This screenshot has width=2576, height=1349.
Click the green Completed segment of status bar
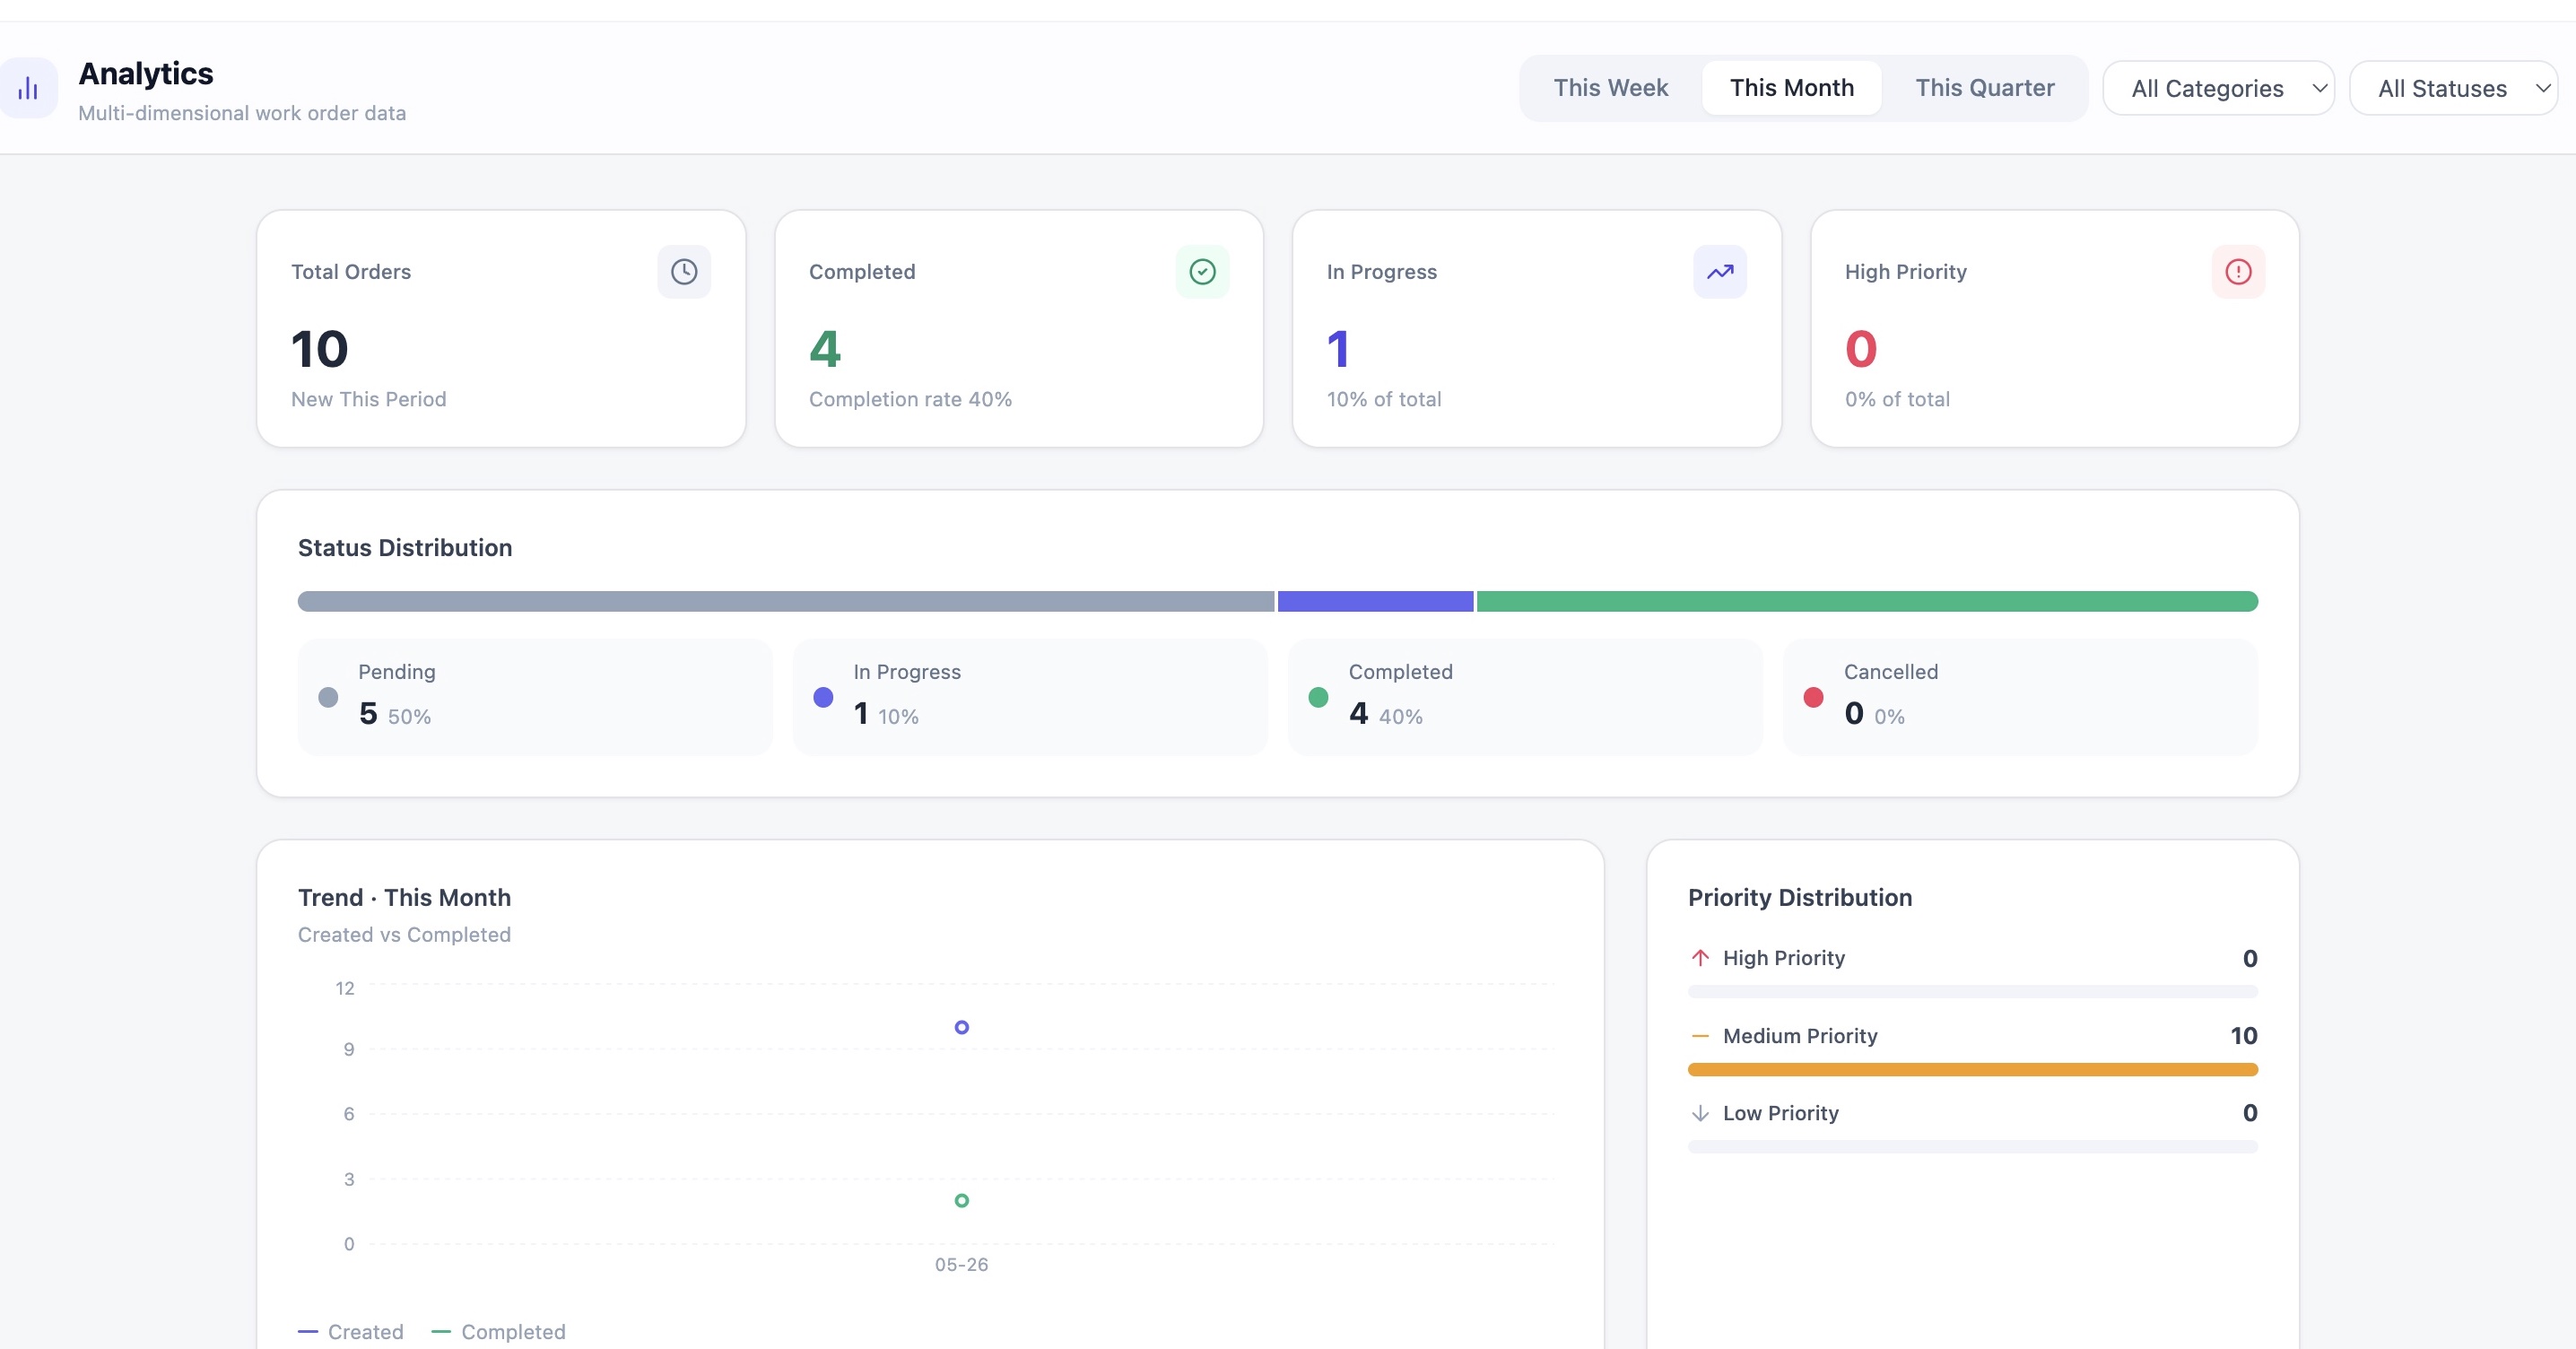[1867, 601]
